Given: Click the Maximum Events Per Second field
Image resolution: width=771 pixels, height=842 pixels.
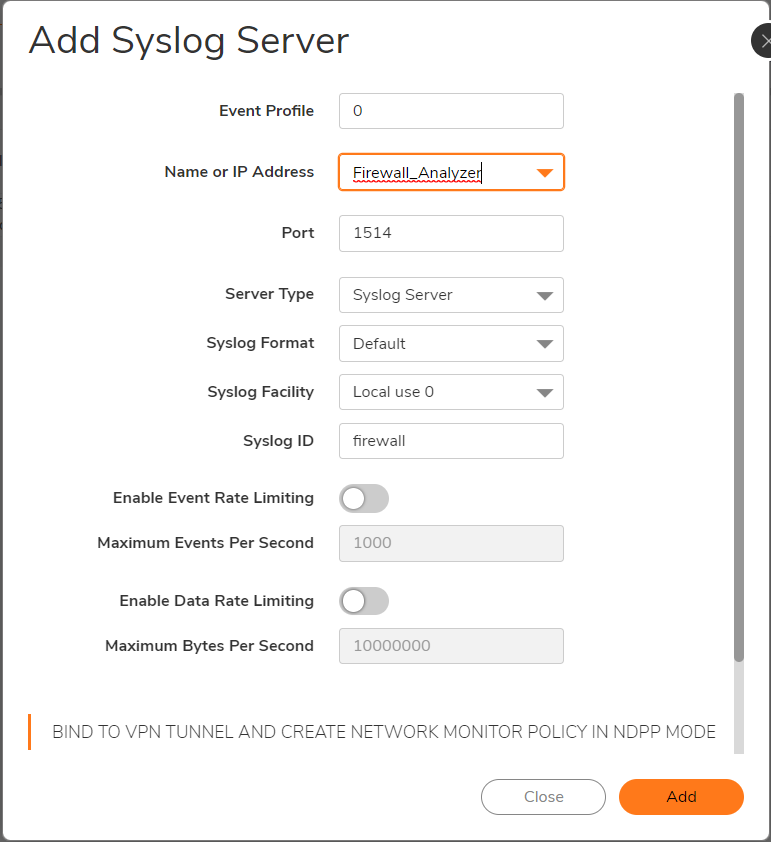Looking at the screenshot, I should coord(451,543).
